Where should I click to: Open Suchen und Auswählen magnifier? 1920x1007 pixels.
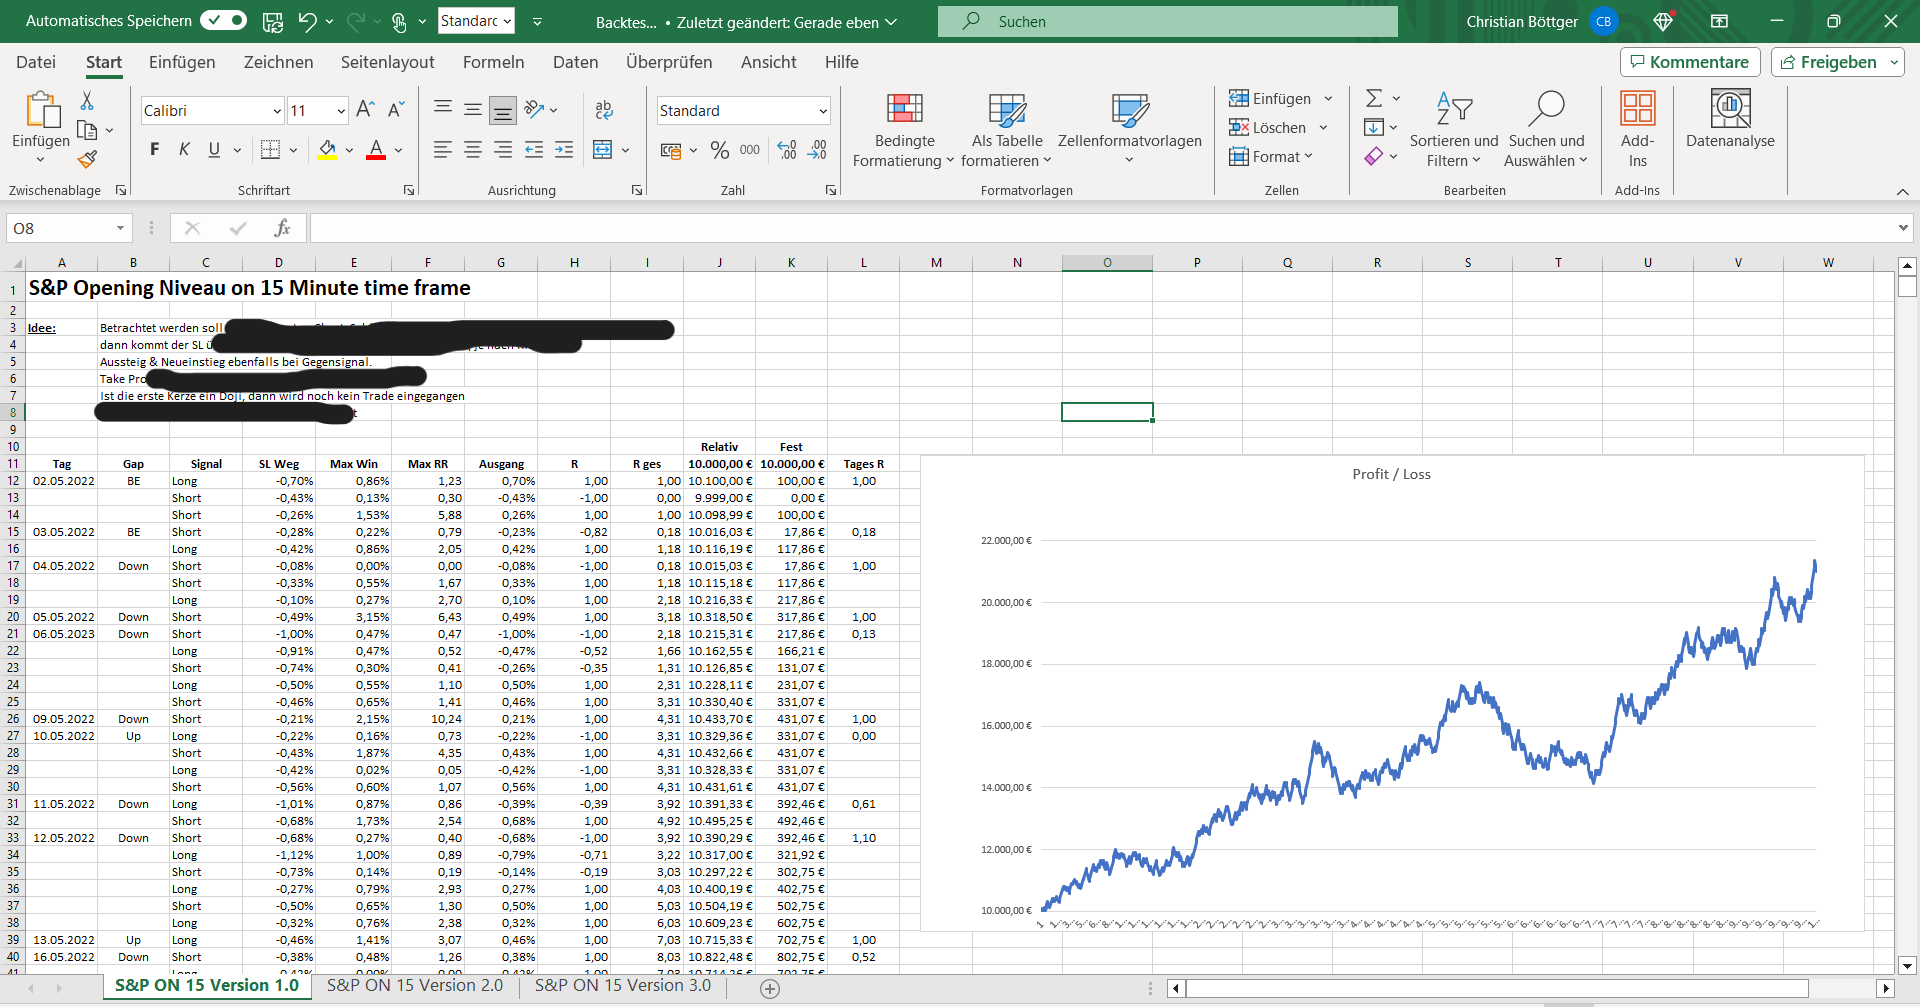[1546, 110]
